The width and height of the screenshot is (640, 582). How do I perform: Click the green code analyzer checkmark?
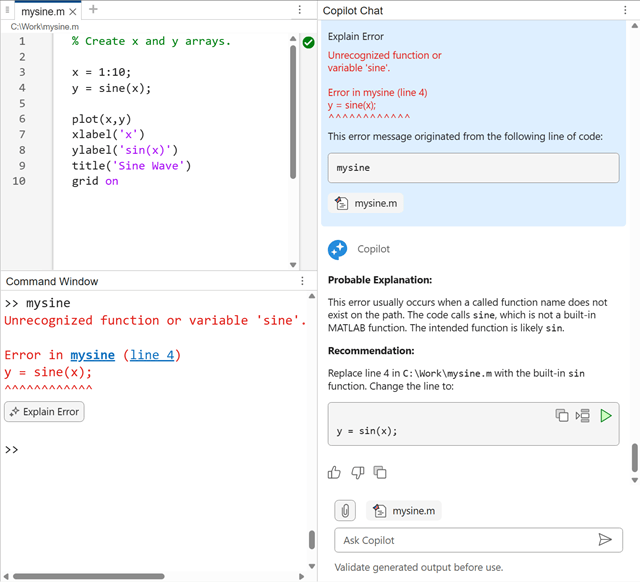click(x=309, y=42)
